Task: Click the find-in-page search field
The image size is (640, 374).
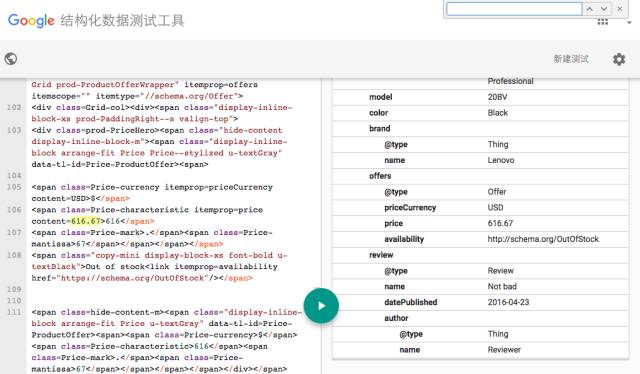Action: pyautogui.click(x=514, y=9)
